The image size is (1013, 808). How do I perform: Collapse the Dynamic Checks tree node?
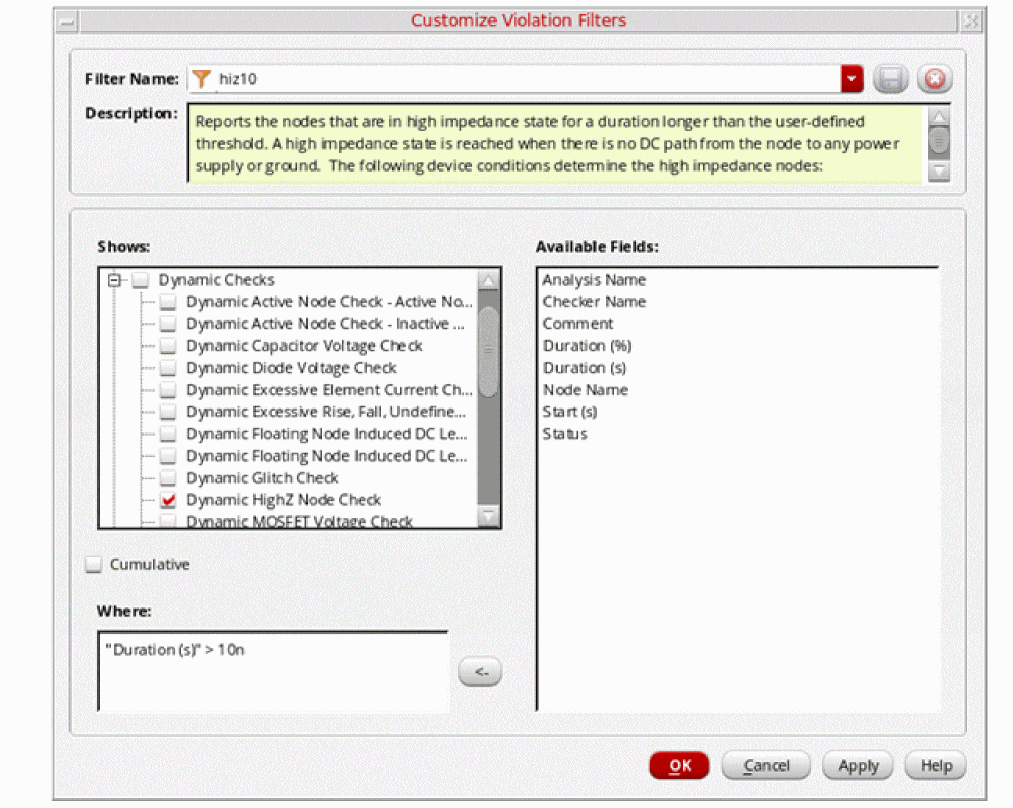[115, 281]
